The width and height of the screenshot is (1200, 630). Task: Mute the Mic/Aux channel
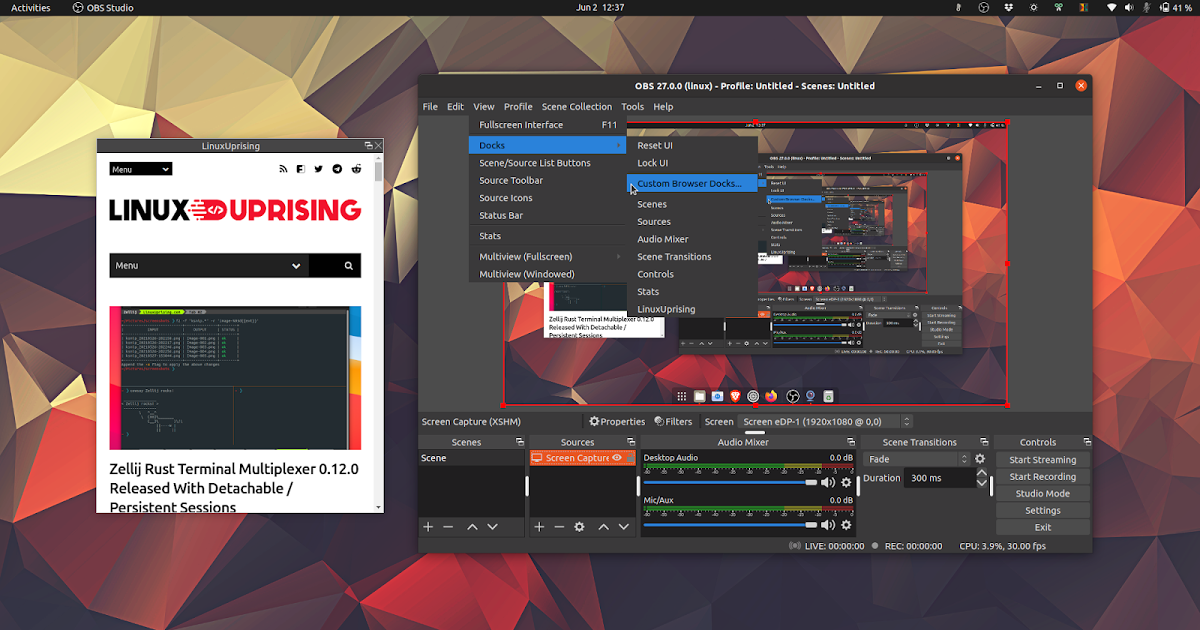828,525
